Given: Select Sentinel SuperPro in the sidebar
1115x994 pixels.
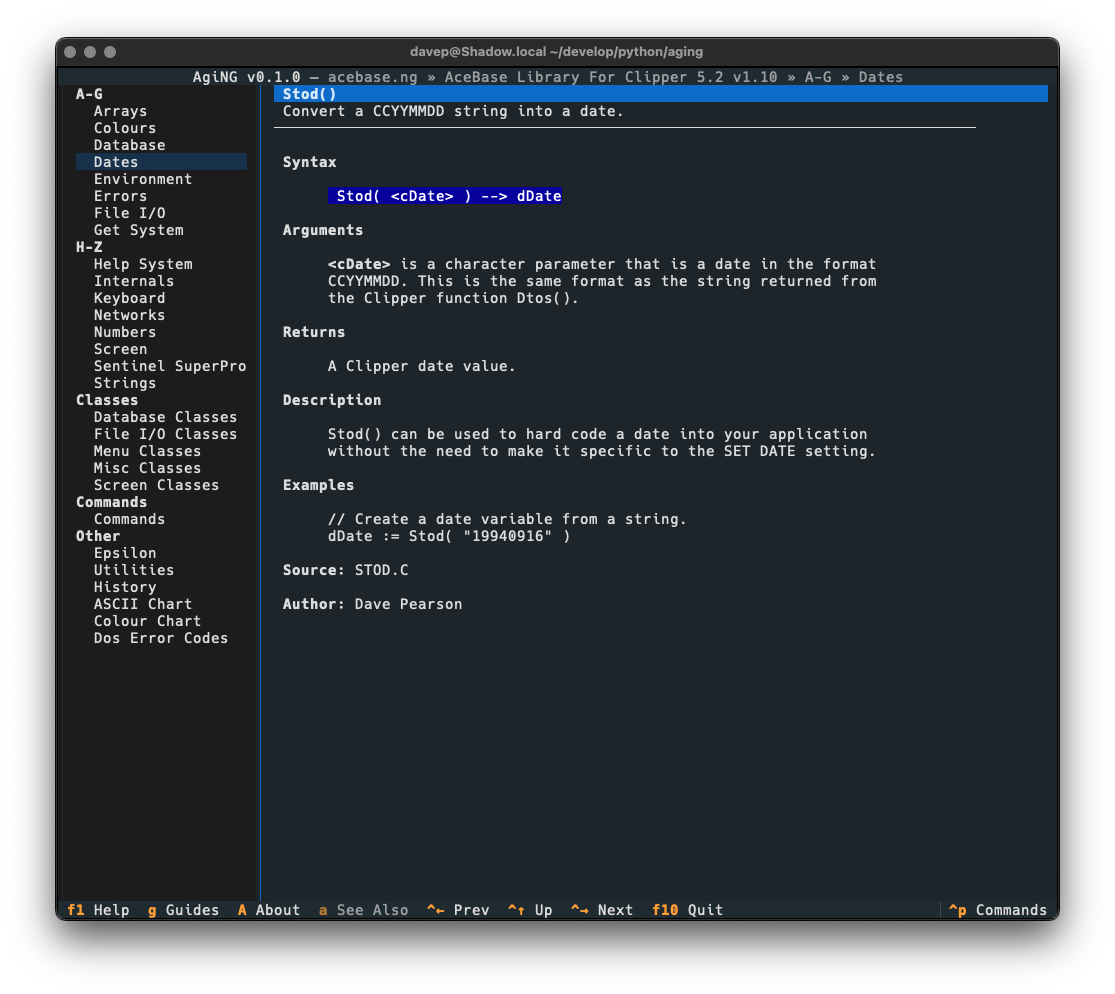Looking at the screenshot, I should pos(170,366).
